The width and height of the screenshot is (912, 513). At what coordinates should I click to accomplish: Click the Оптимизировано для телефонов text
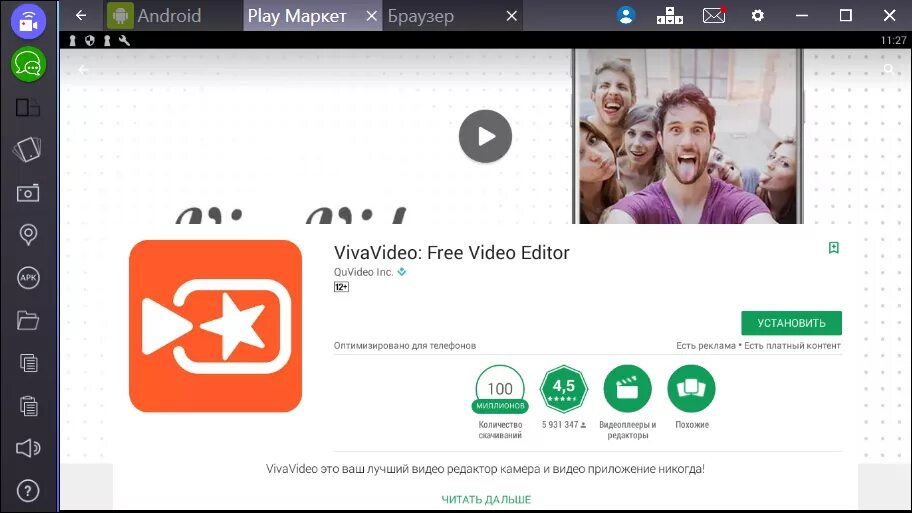pyautogui.click(x=405, y=345)
